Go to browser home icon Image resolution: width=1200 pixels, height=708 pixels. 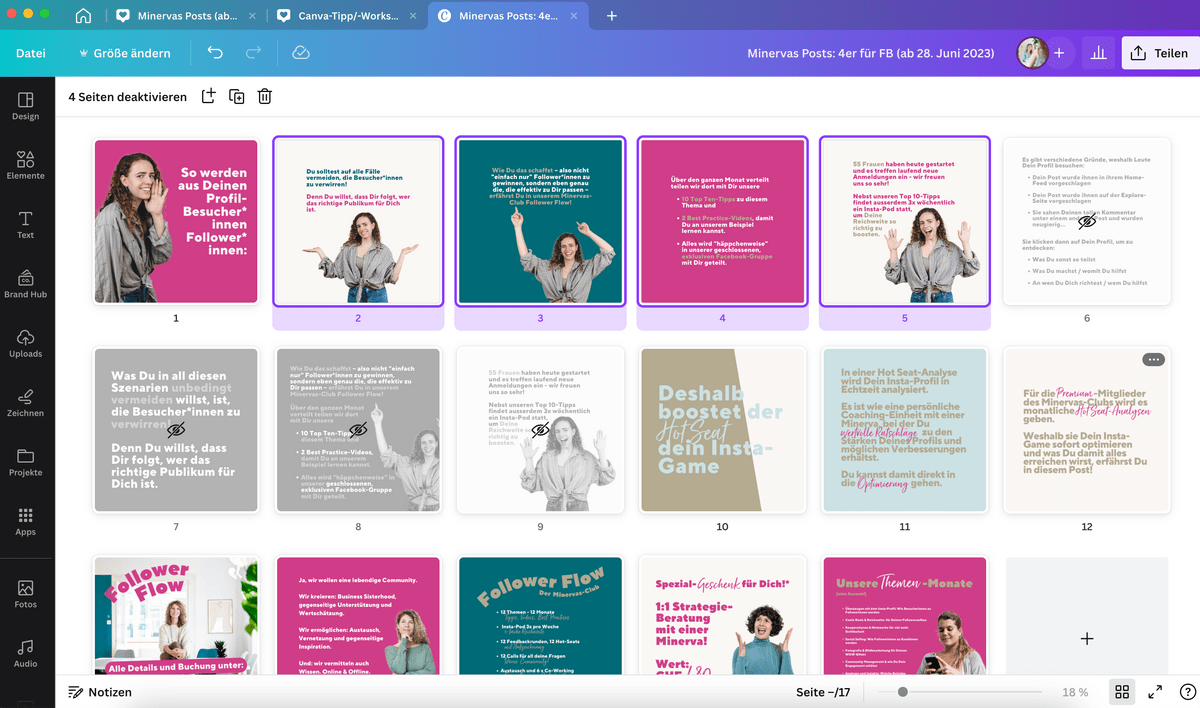[x=83, y=16]
